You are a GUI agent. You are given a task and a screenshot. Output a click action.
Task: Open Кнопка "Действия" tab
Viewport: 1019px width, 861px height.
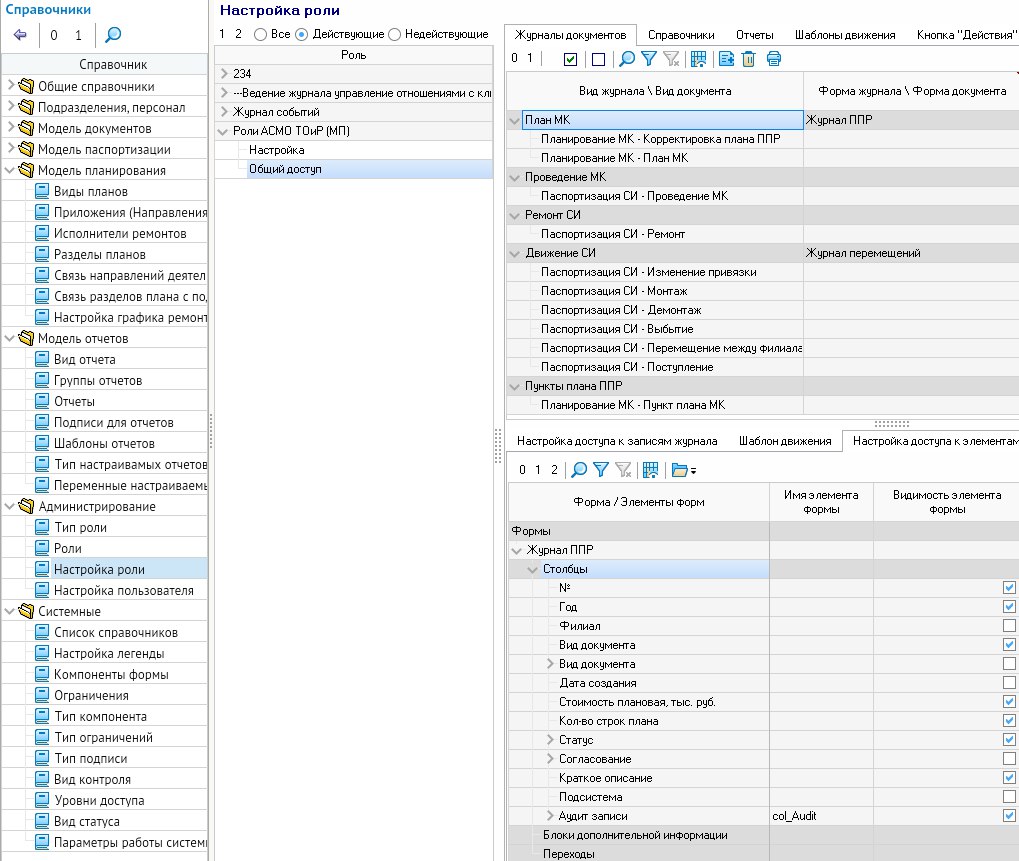click(967, 35)
